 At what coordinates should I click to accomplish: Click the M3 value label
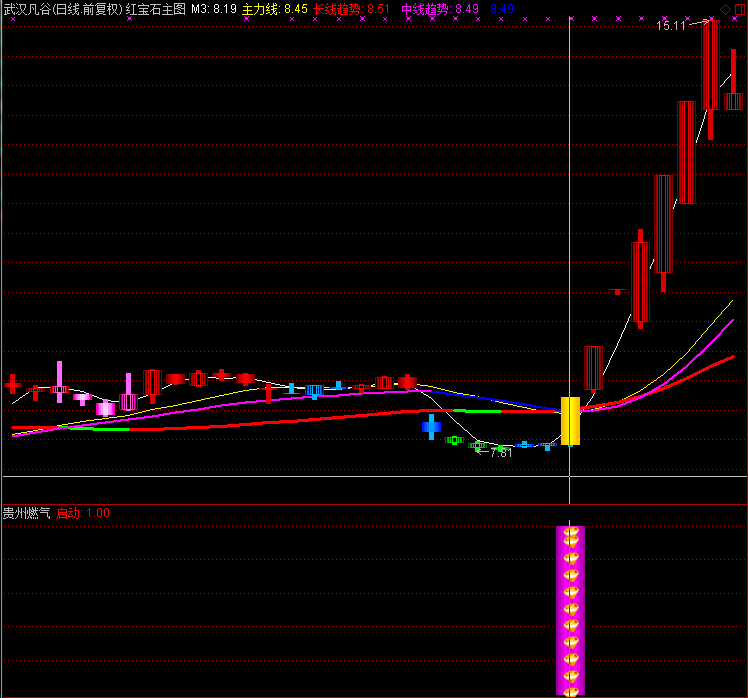213,9
